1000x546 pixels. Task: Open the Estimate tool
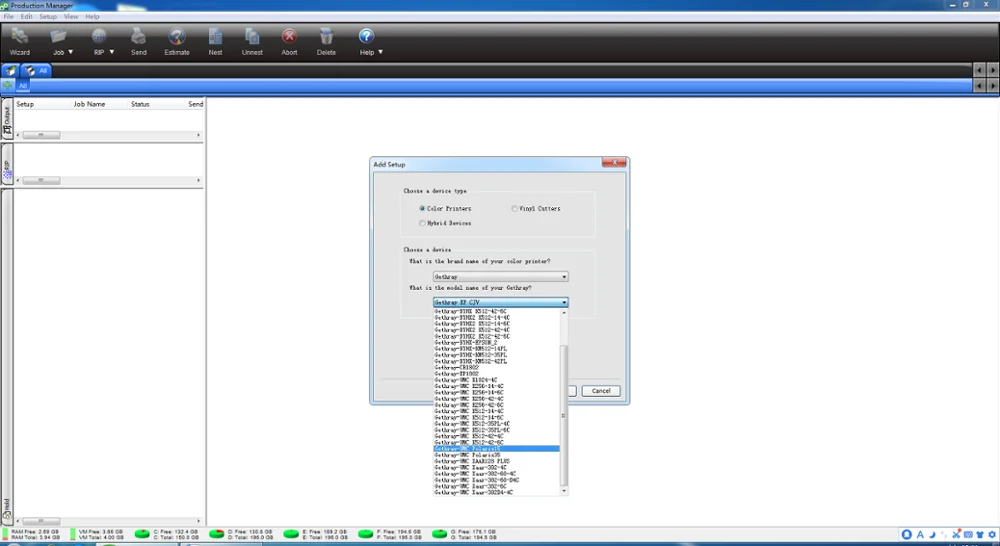[x=177, y=36]
